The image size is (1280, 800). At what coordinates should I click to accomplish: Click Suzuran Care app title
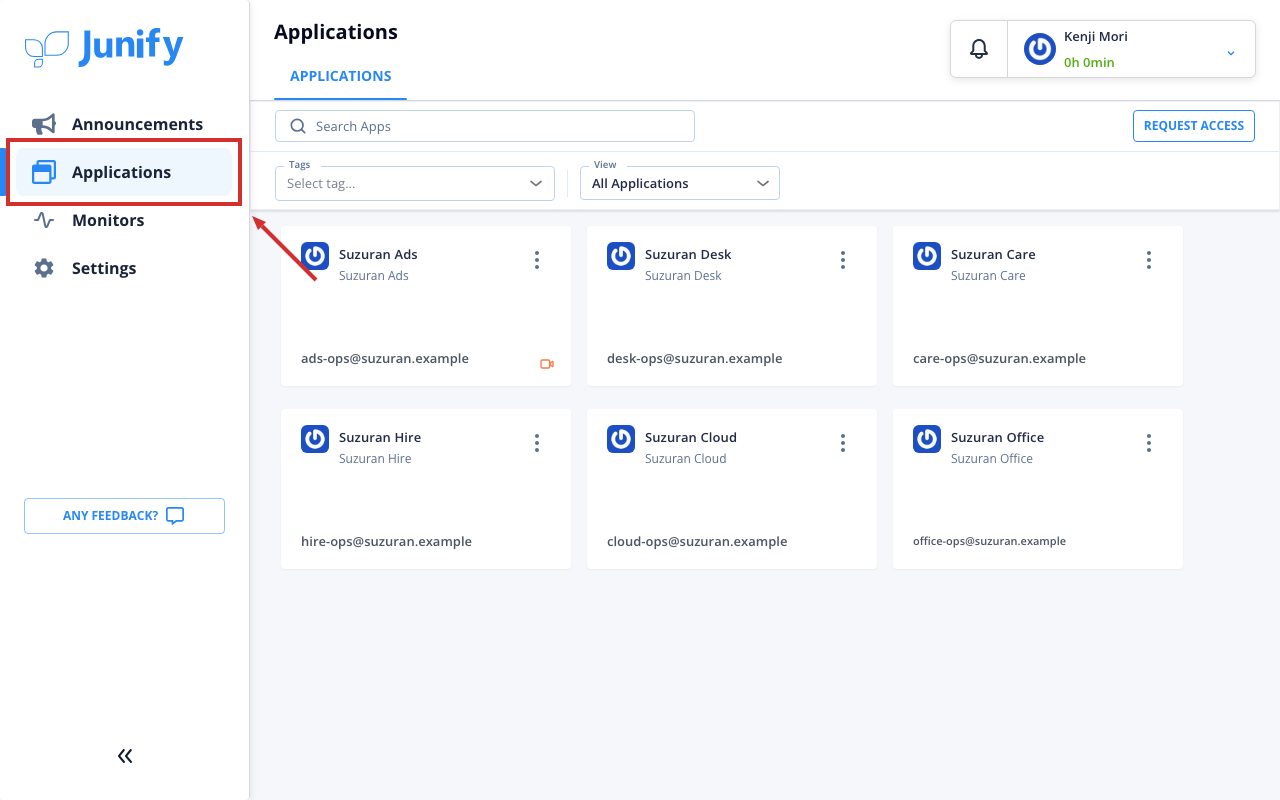tap(993, 254)
